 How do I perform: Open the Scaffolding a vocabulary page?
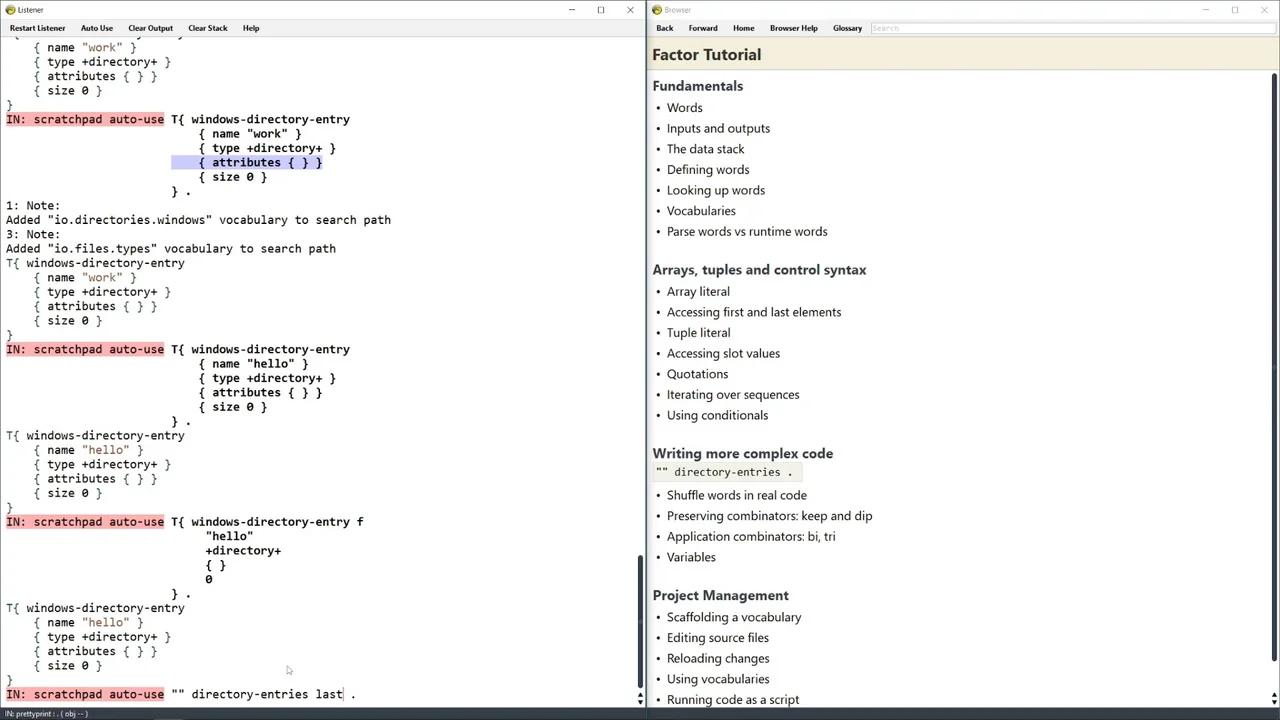pos(734,616)
